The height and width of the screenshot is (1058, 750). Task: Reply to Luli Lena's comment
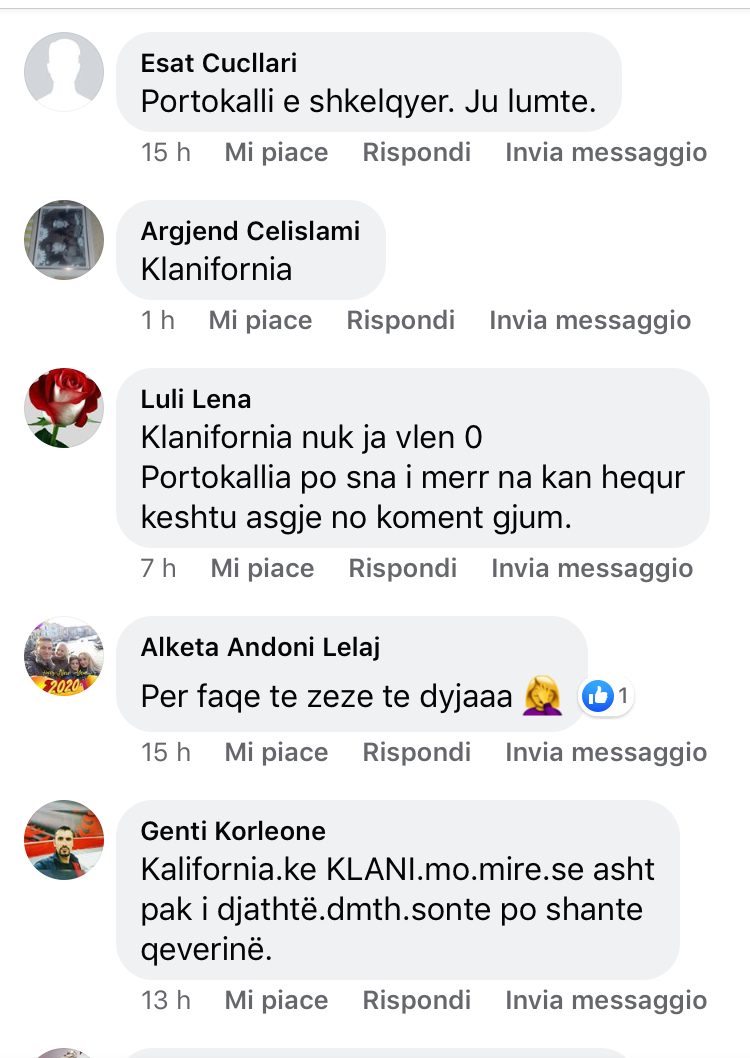pos(403,569)
